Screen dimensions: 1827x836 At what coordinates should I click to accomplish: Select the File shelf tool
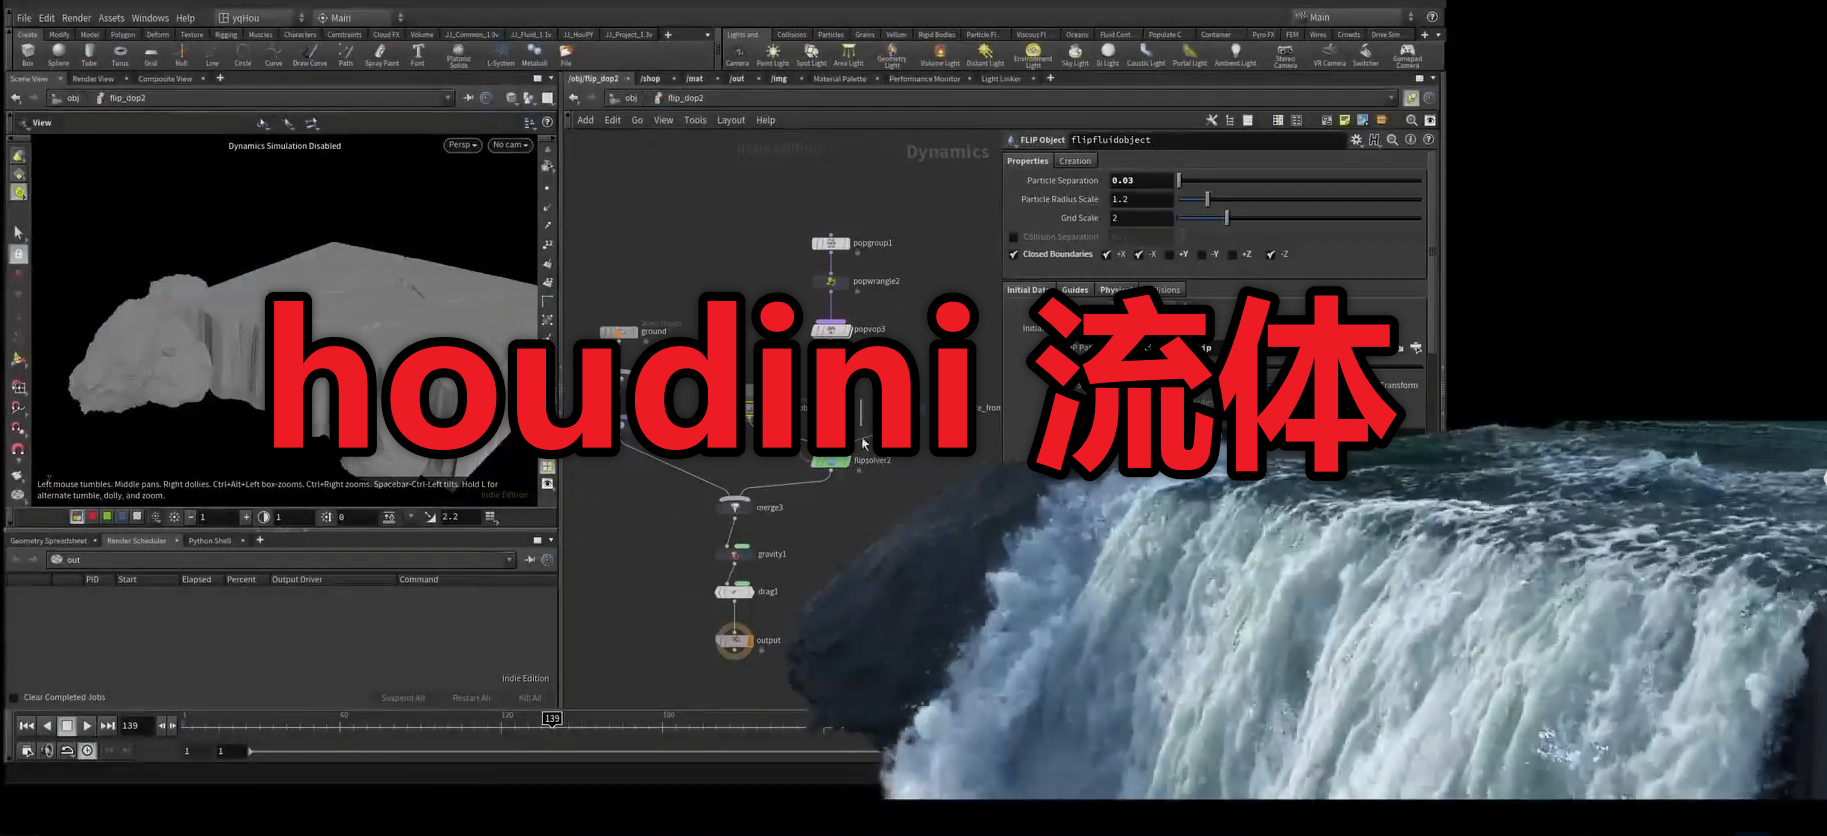pyautogui.click(x=566, y=55)
